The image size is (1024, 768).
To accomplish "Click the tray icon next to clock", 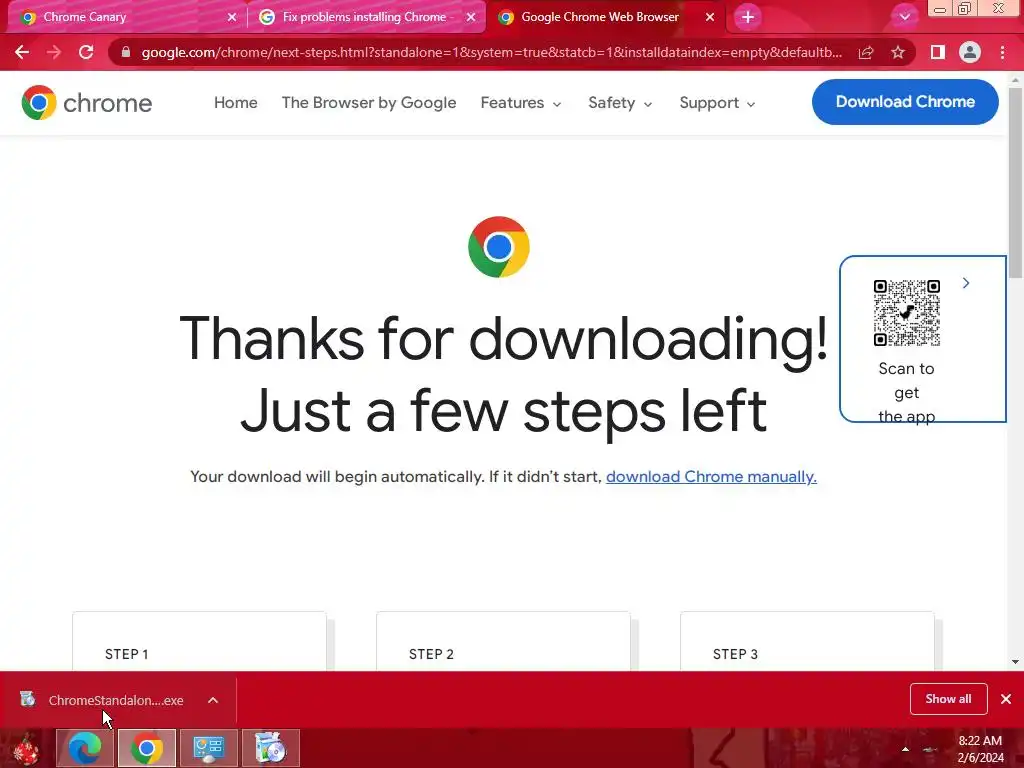I will 931,750.
